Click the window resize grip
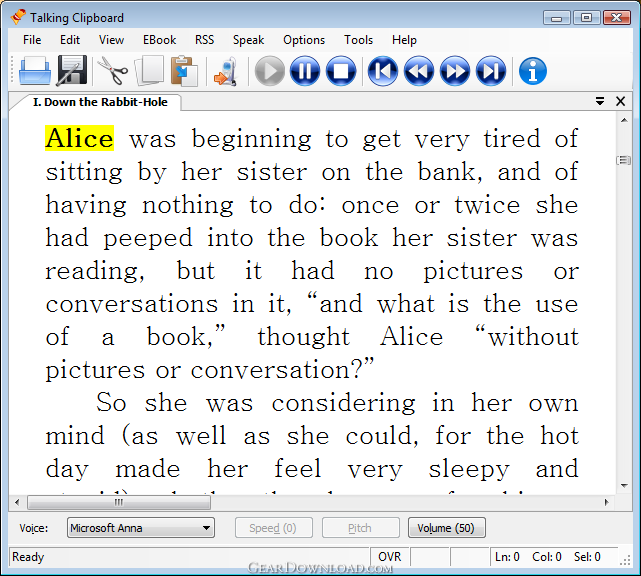 click(x=625, y=560)
